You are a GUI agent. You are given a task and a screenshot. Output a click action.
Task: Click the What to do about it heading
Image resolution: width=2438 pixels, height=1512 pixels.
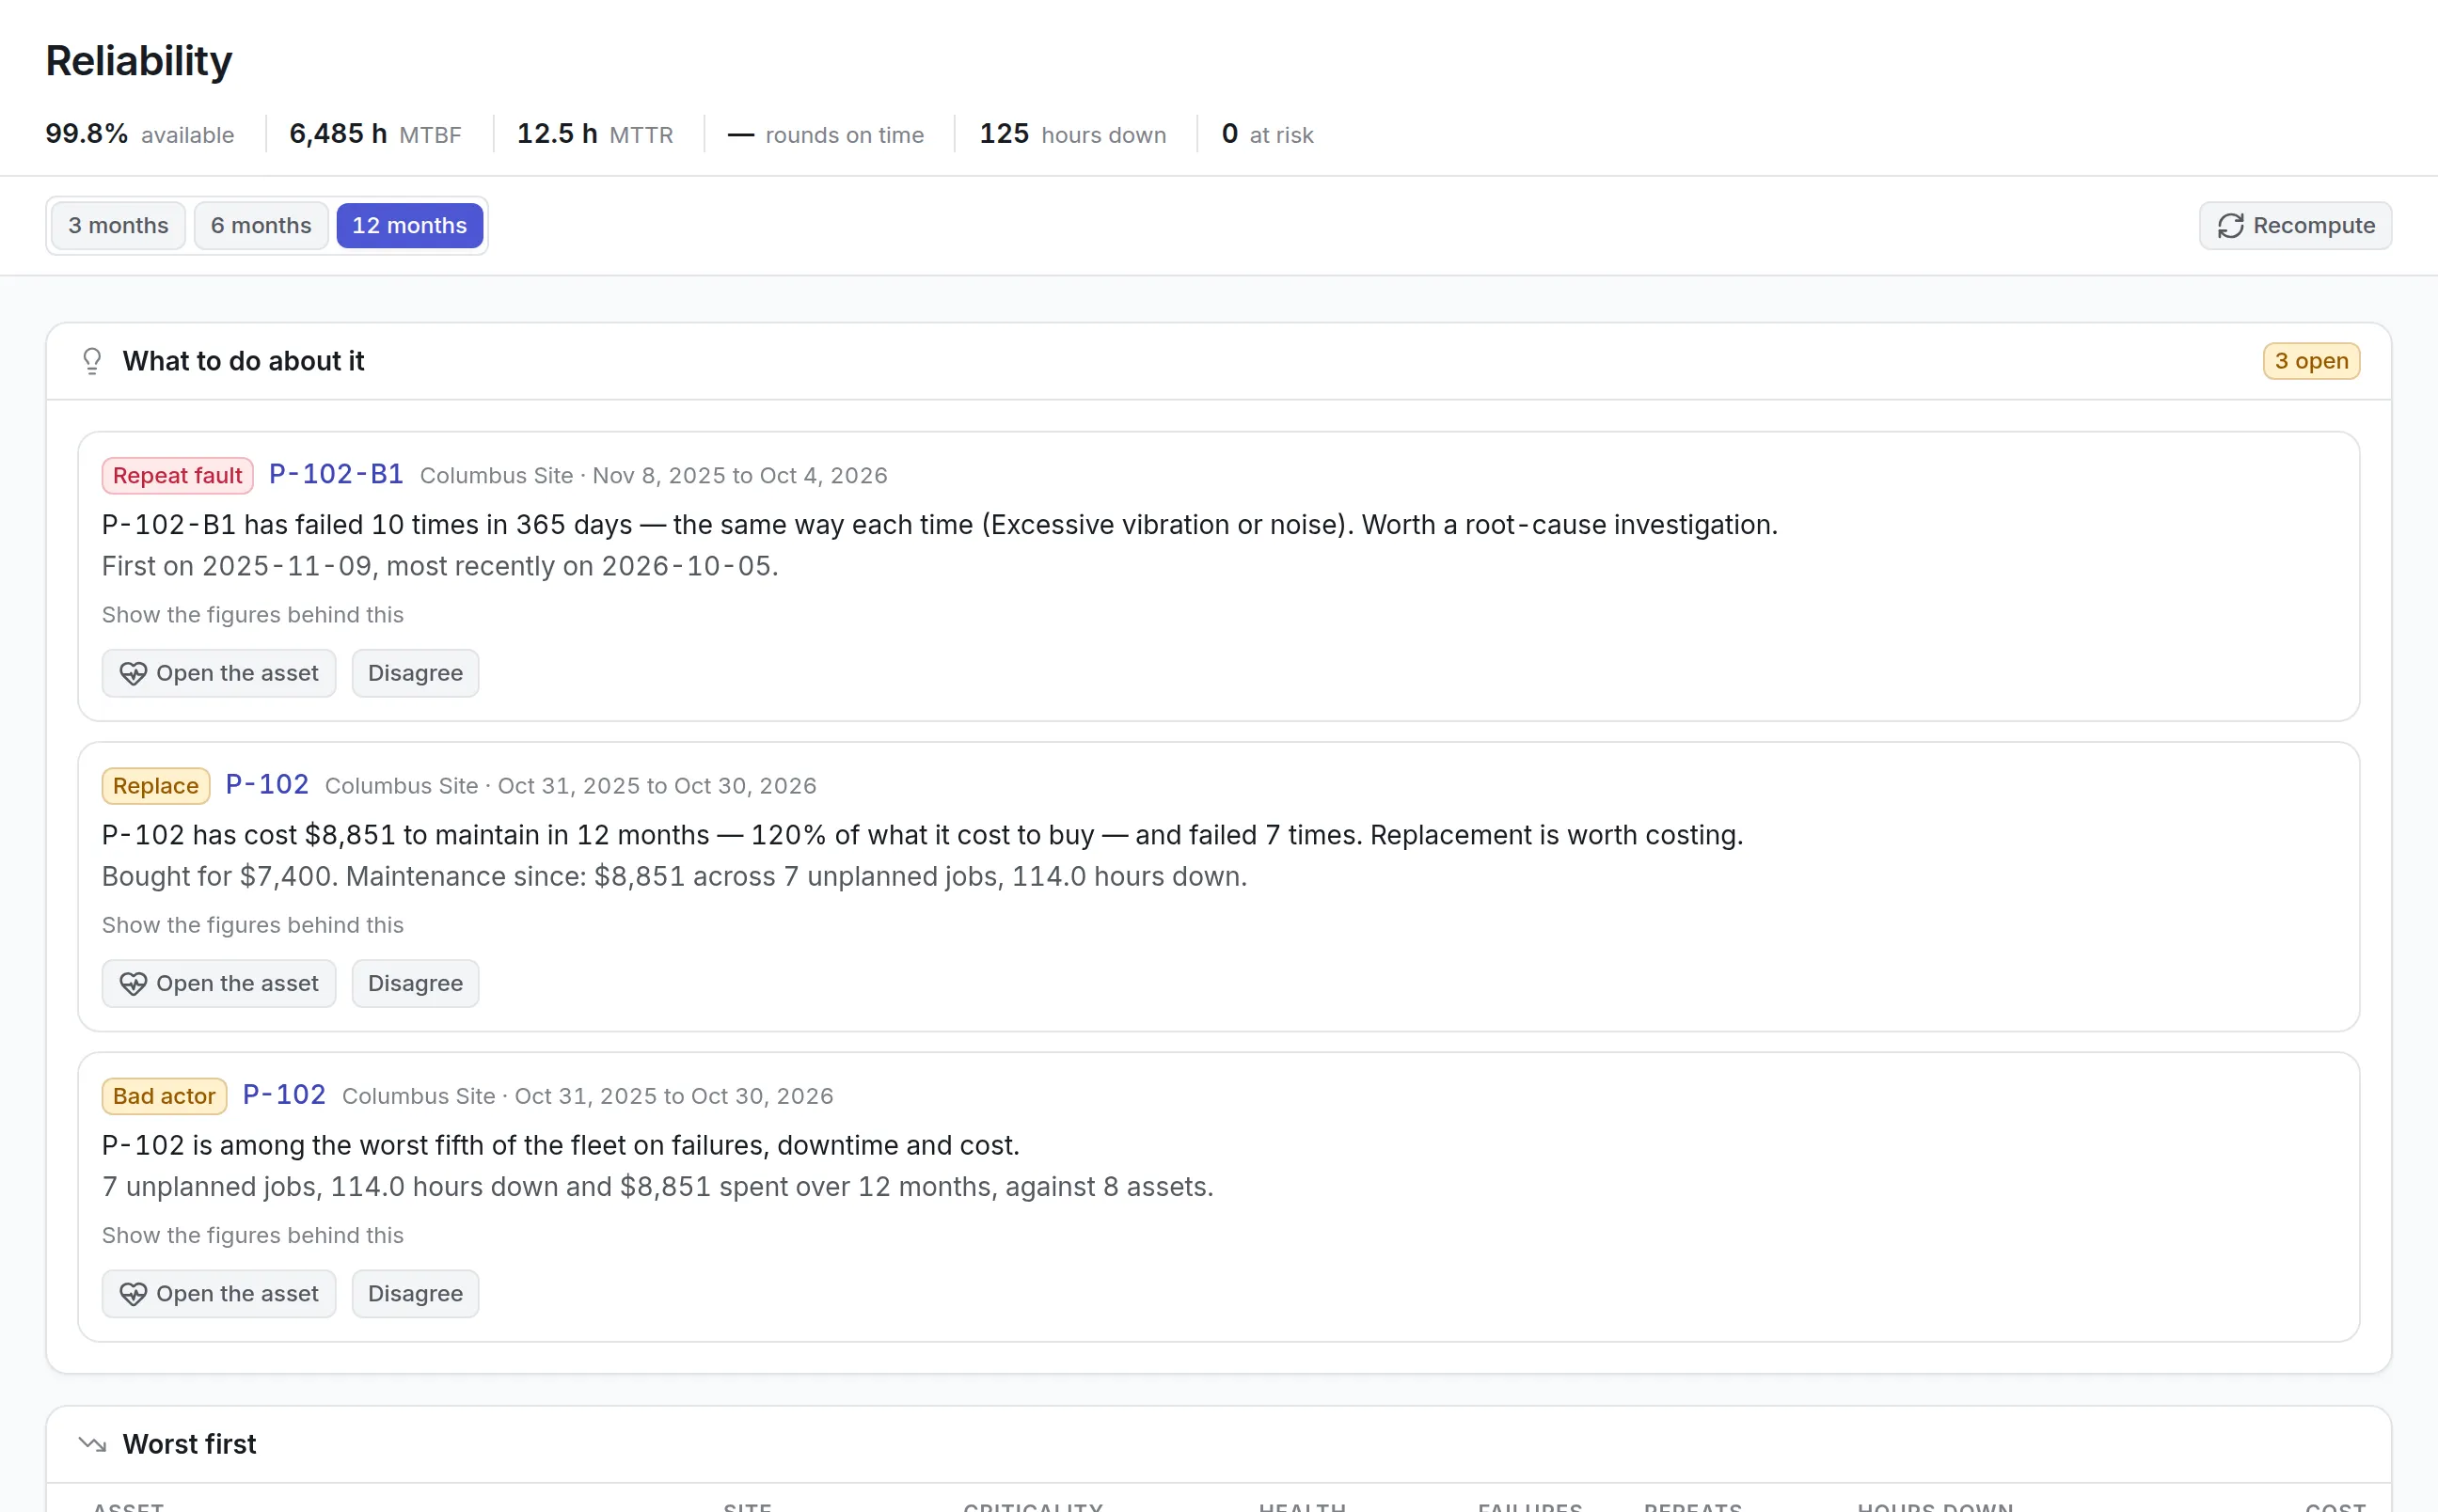point(243,361)
